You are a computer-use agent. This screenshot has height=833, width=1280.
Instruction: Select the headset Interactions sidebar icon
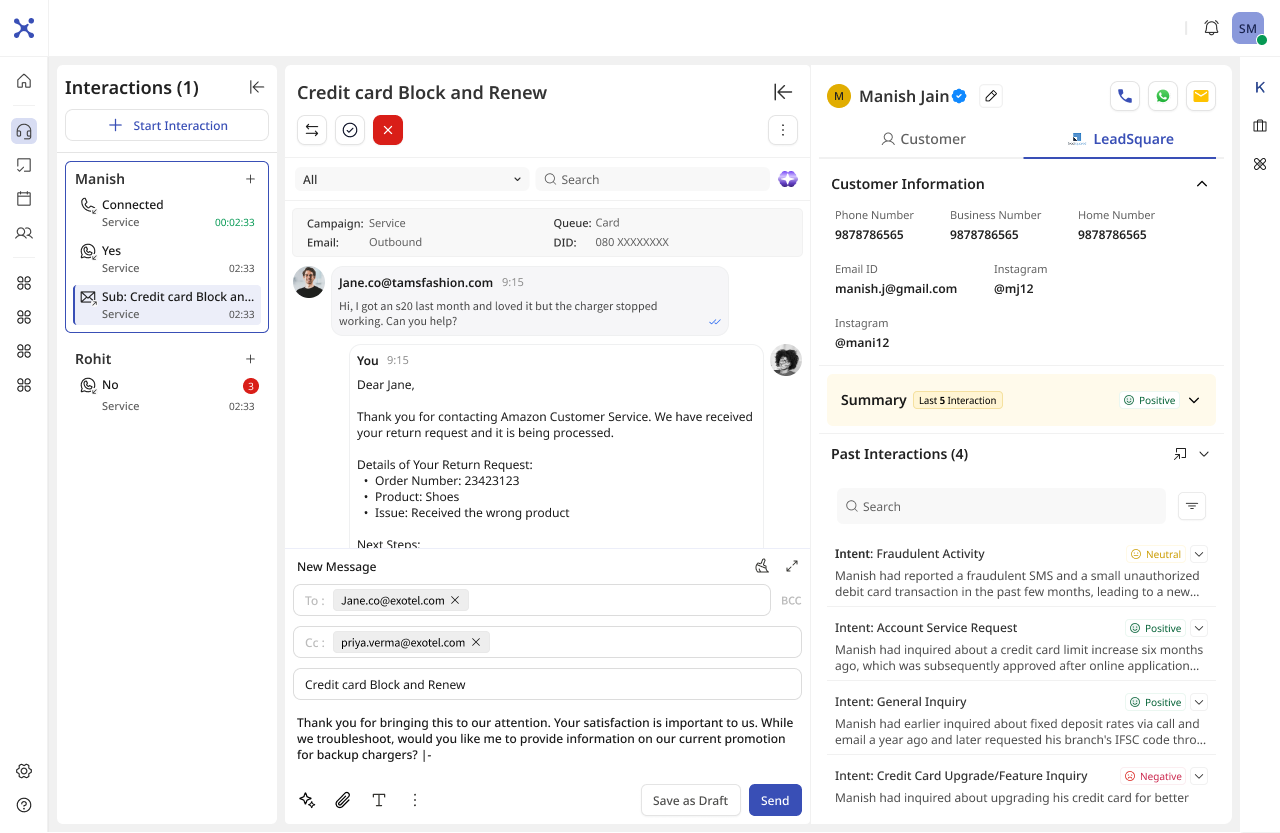24,131
